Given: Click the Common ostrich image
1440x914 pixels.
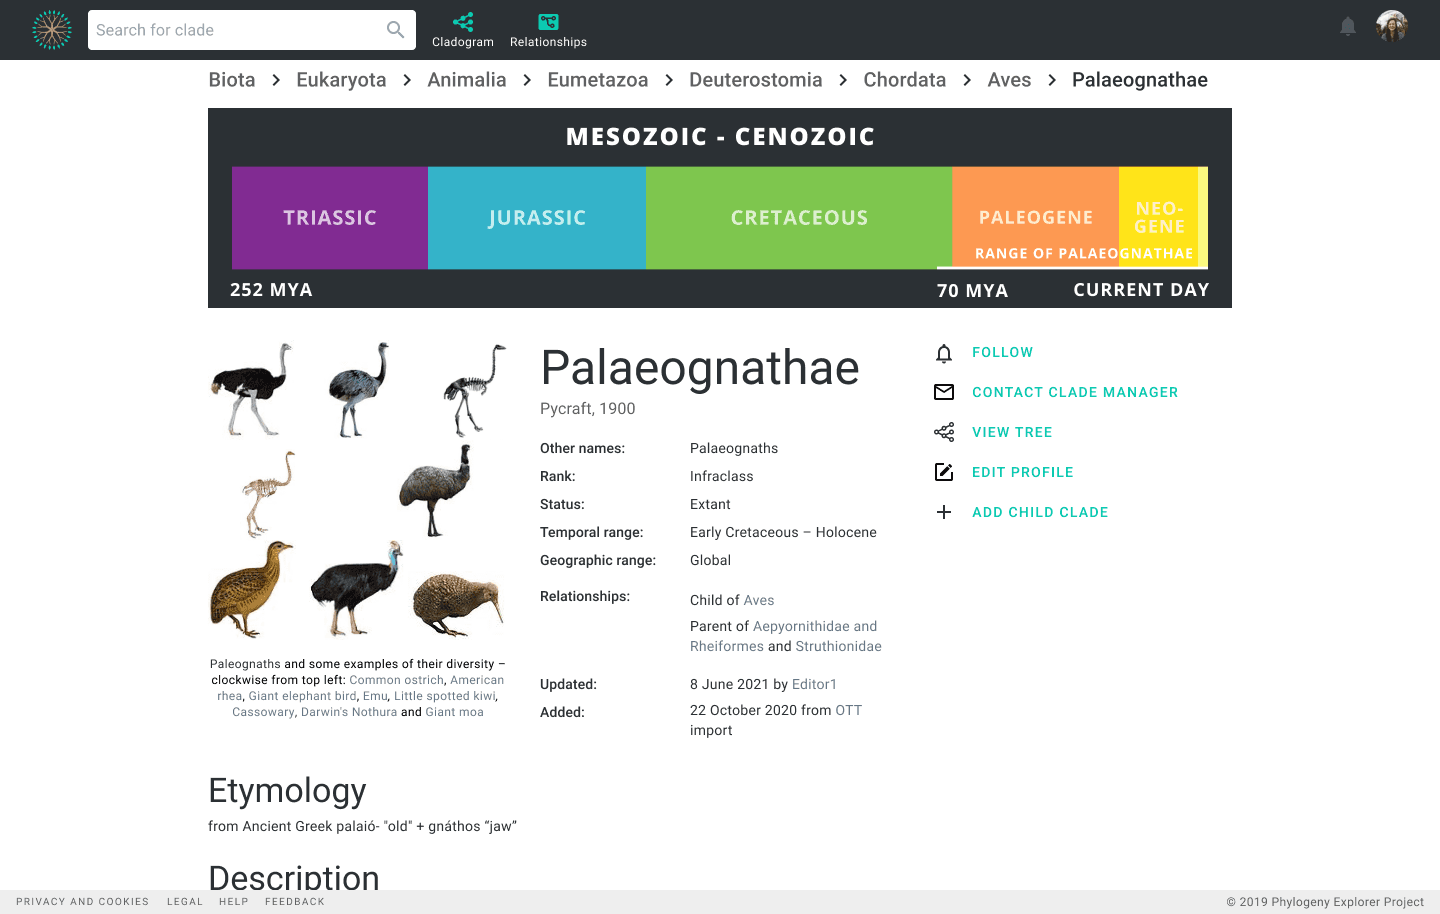Looking at the screenshot, I should point(252,389).
